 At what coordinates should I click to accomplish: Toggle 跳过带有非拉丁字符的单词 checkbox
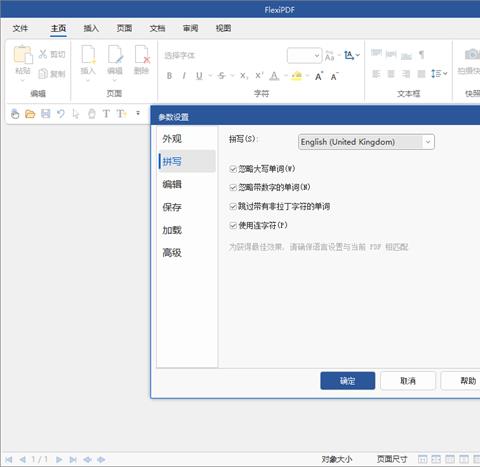(233, 207)
